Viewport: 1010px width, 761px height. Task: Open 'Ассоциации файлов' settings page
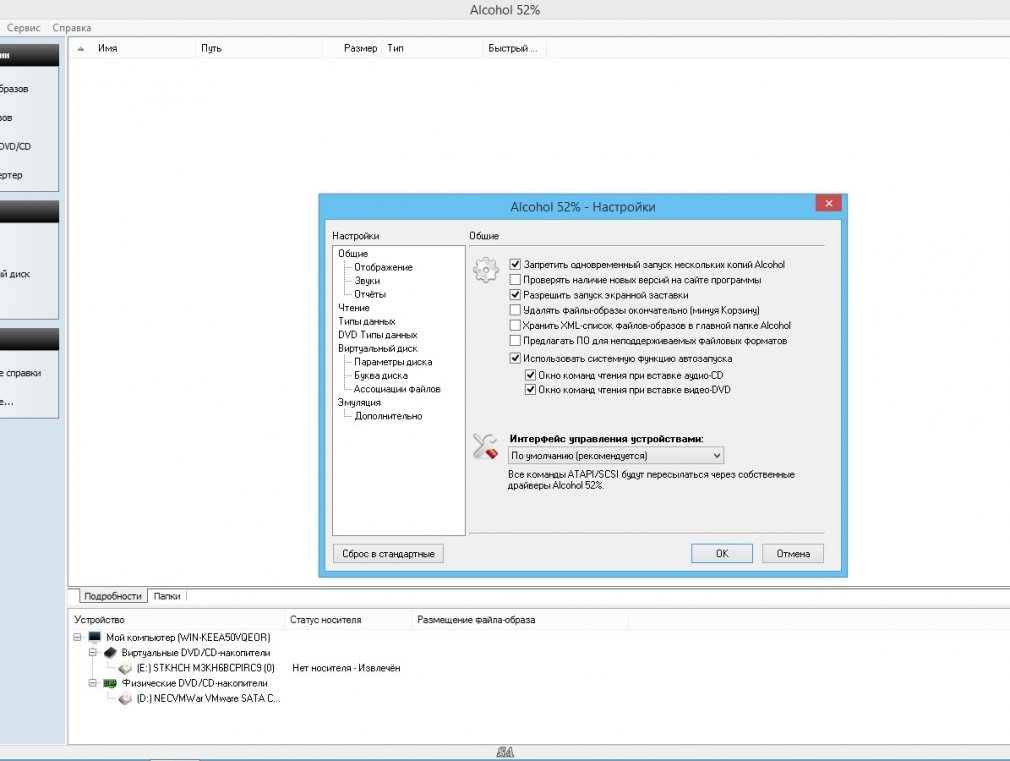[397, 389]
